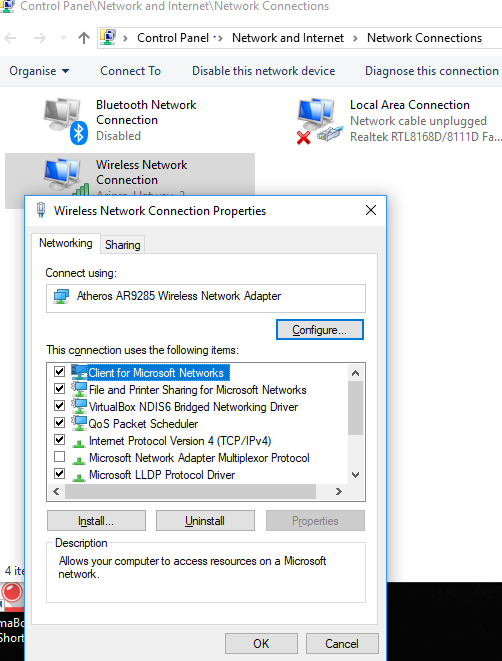Expand breadcrumb arrow after Network and Internet

click(355, 38)
